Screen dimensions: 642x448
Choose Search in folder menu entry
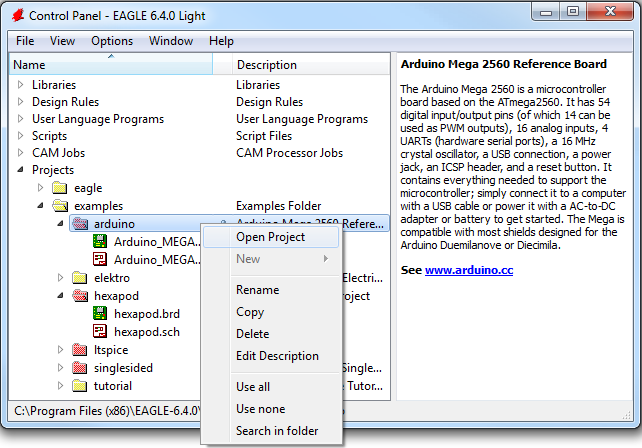(x=277, y=431)
